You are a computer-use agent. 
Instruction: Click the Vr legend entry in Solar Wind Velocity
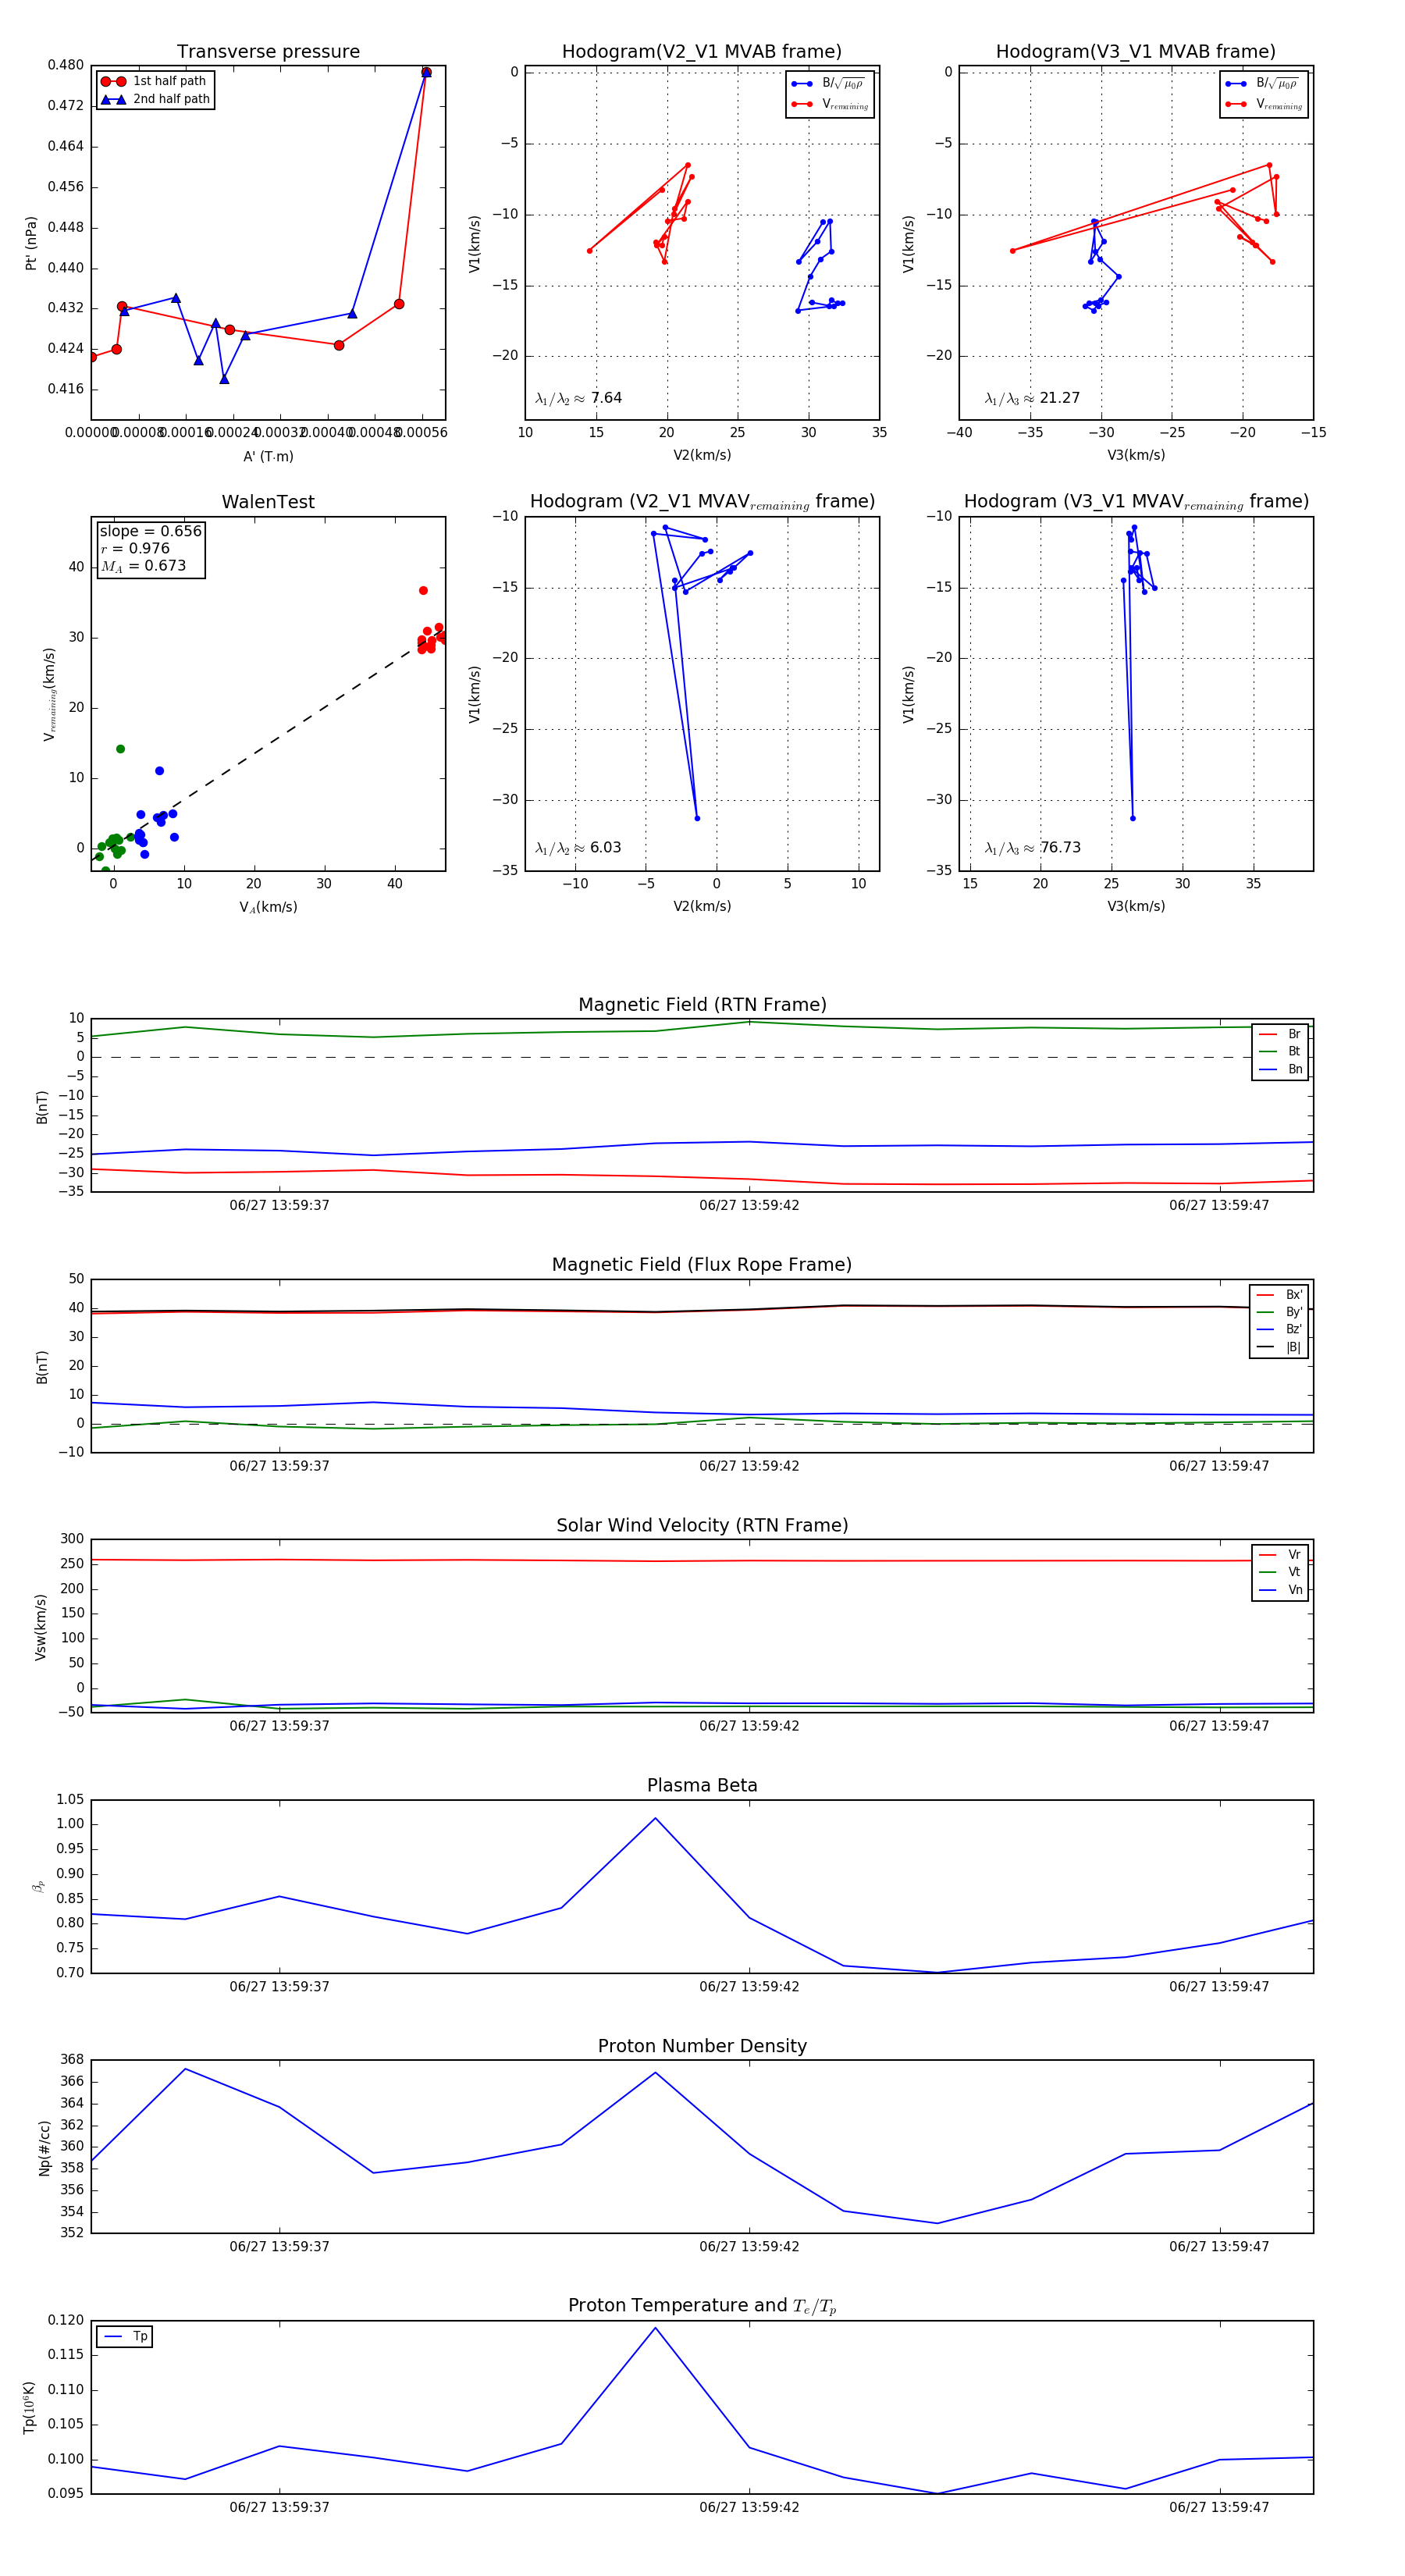tap(1280, 1554)
